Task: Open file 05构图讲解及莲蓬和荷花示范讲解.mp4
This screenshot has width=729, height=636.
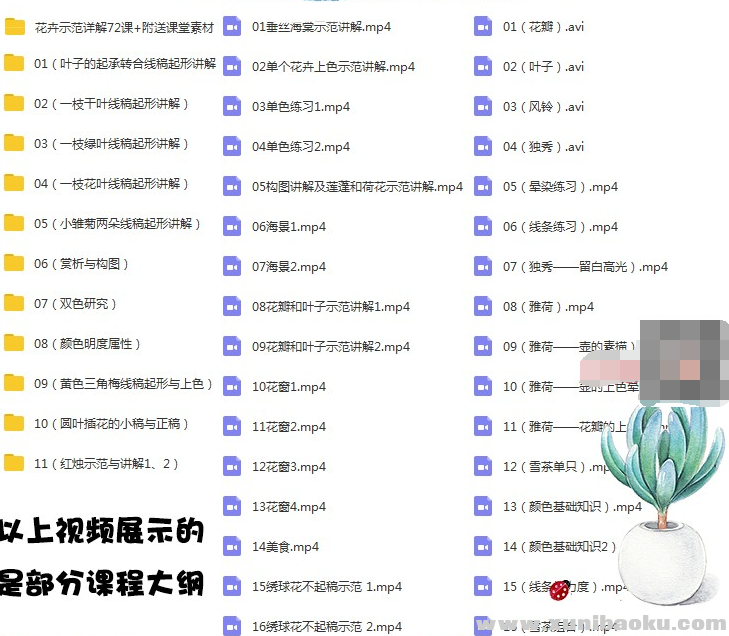Action: (x=357, y=187)
